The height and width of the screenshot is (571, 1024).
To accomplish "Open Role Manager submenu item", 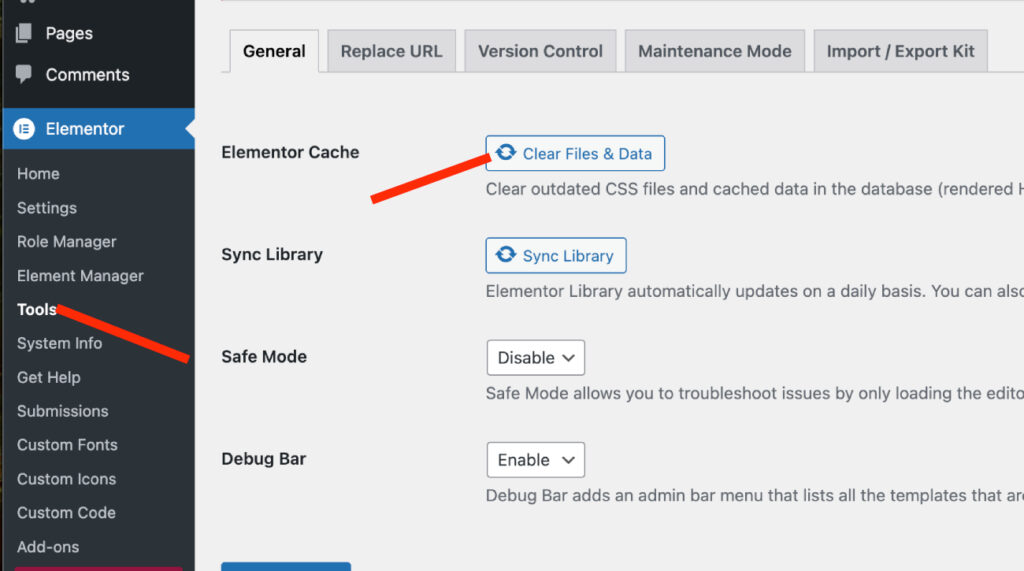I will (x=67, y=242).
